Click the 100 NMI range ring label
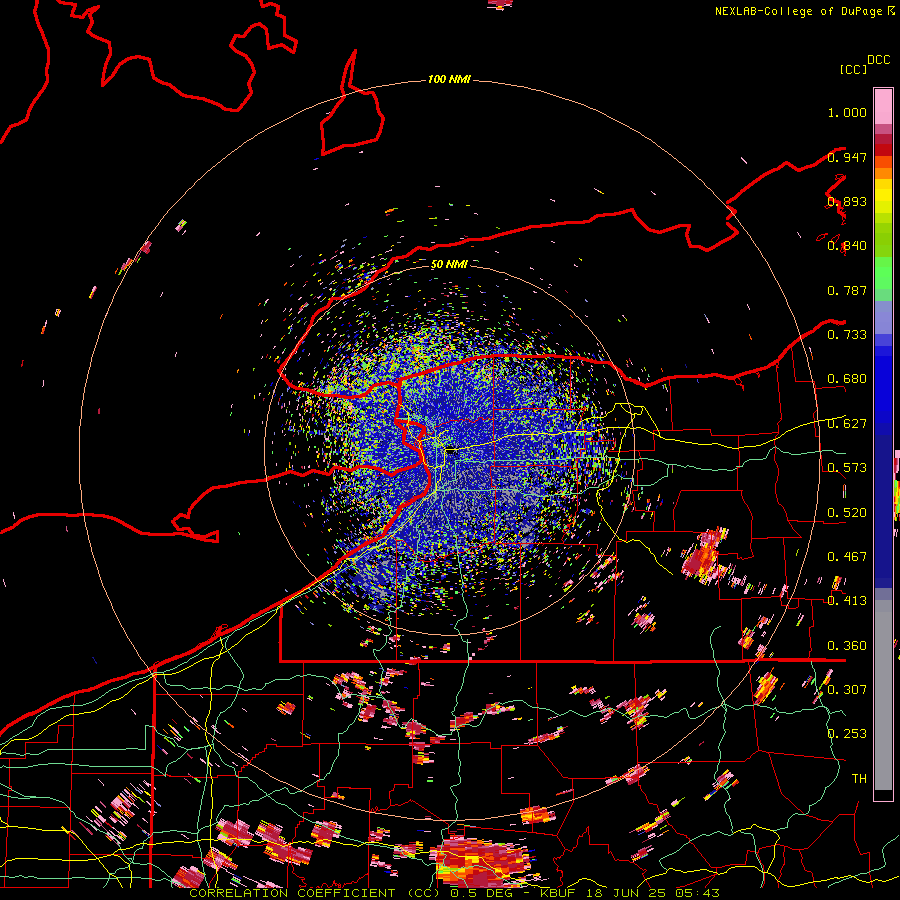 tap(449, 79)
